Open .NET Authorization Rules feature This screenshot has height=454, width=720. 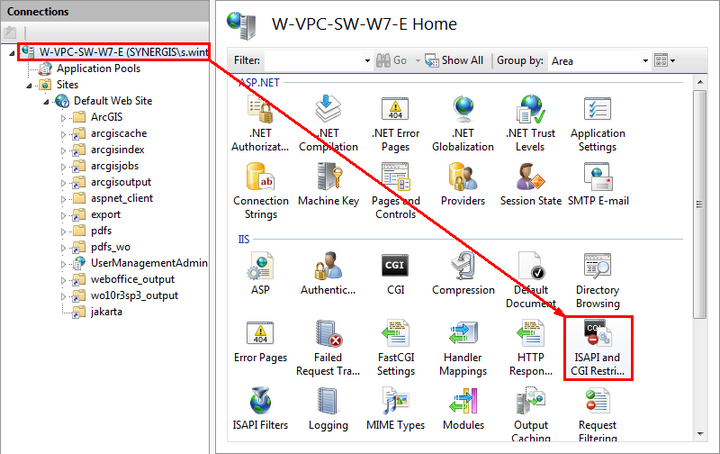[x=260, y=123]
